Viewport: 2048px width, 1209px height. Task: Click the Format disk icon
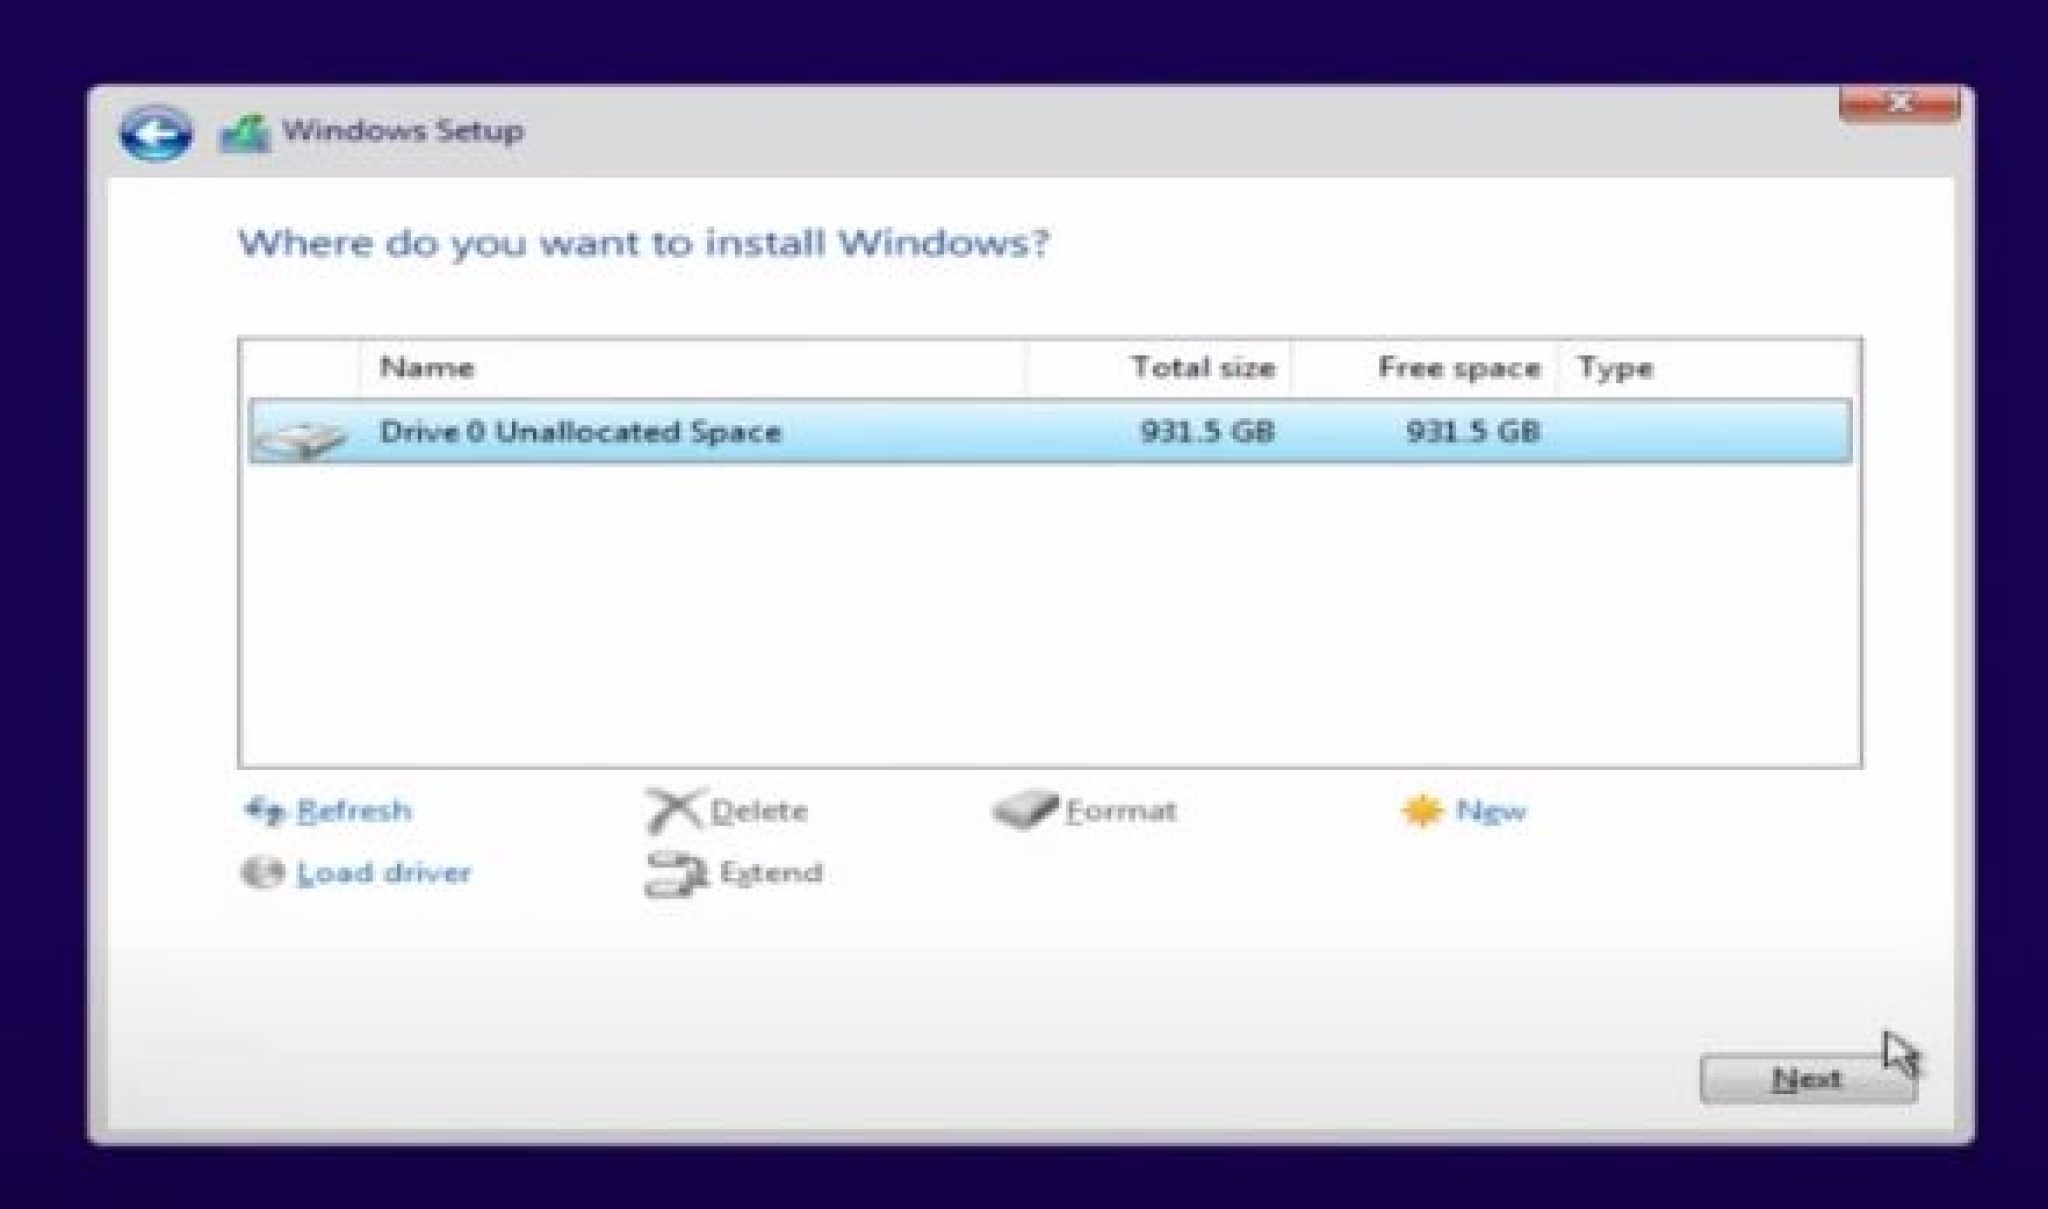[1025, 809]
